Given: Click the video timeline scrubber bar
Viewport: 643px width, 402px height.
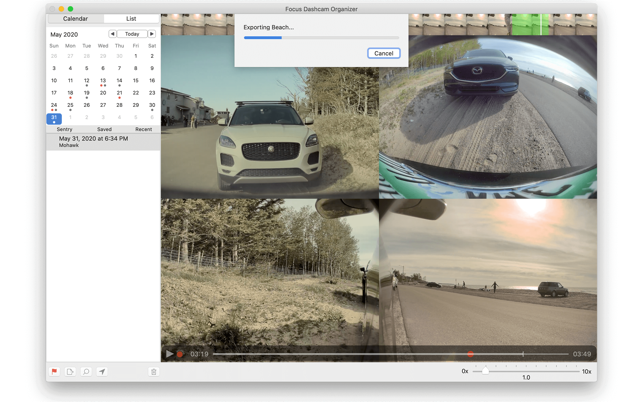Looking at the screenshot, I should [x=390, y=354].
